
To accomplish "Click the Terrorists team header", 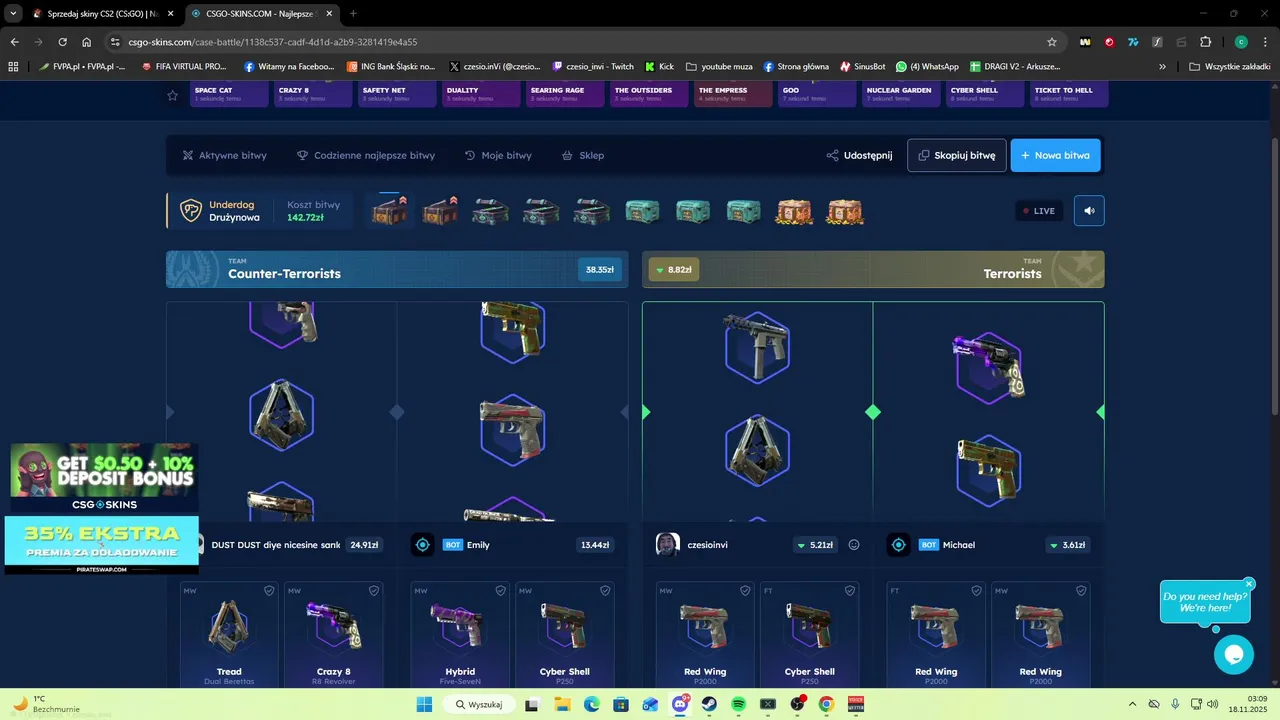I will pyautogui.click(x=873, y=269).
